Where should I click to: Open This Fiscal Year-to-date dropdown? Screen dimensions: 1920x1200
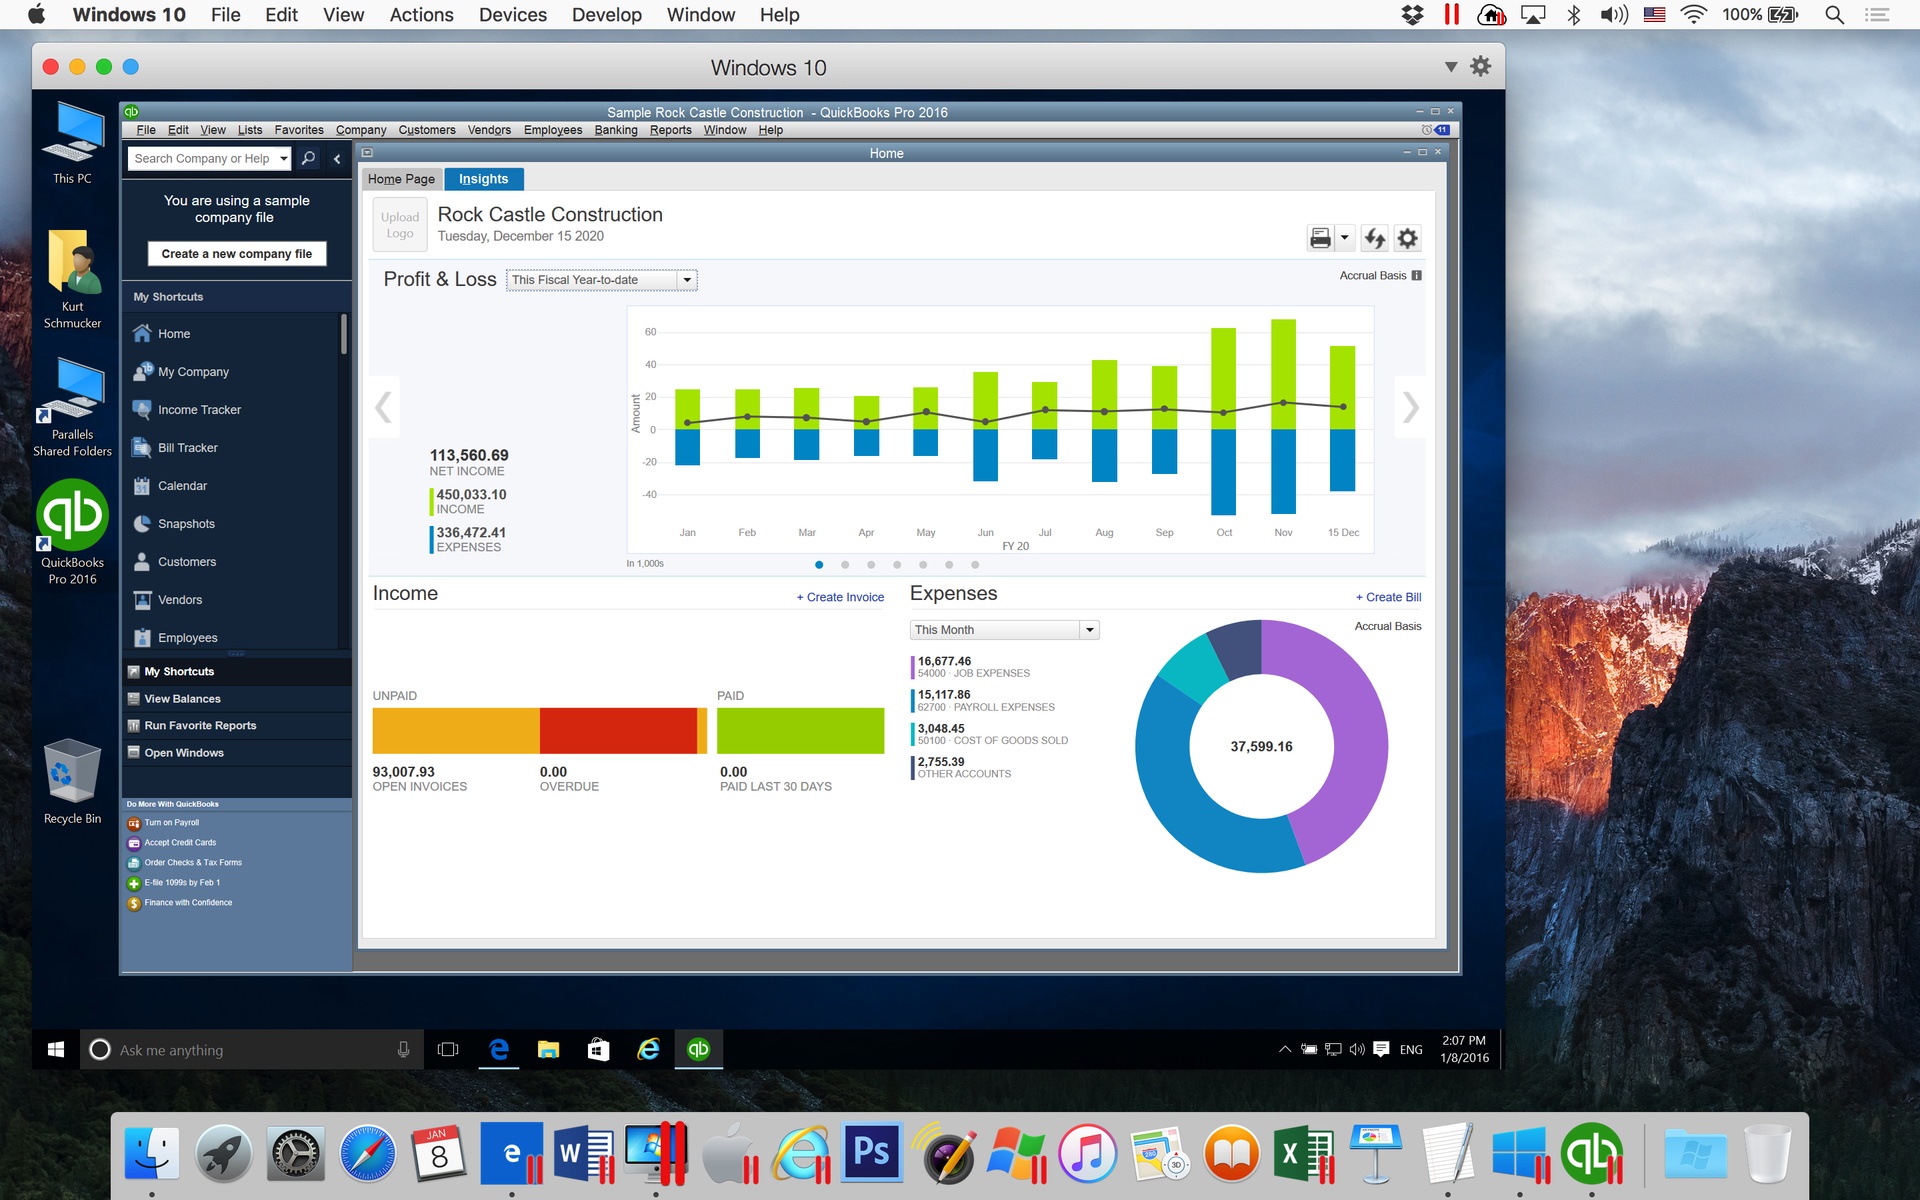(x=602, y=280)
